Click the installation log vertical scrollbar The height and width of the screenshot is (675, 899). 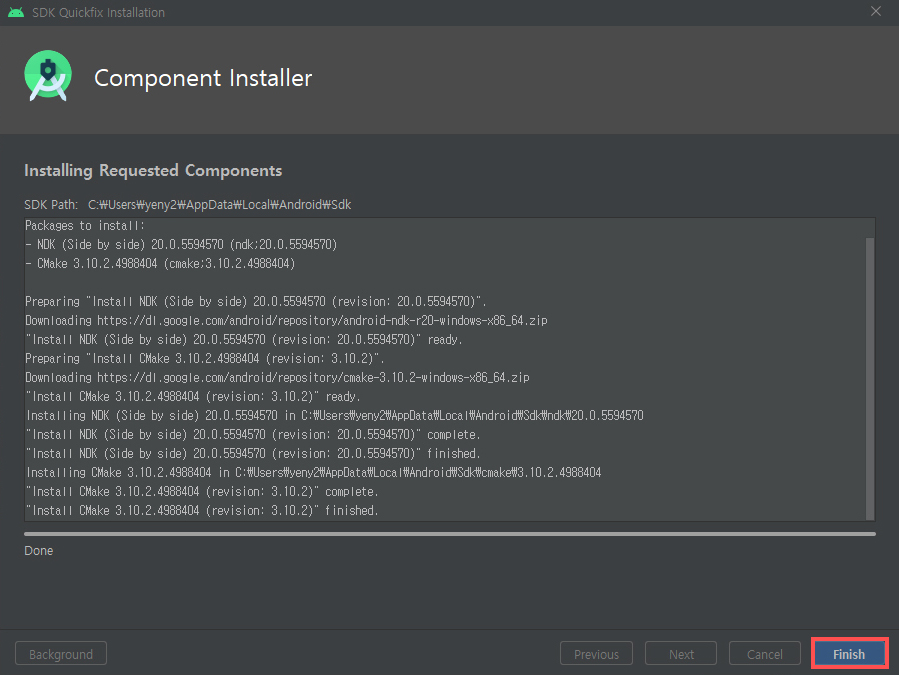(870, 379)
